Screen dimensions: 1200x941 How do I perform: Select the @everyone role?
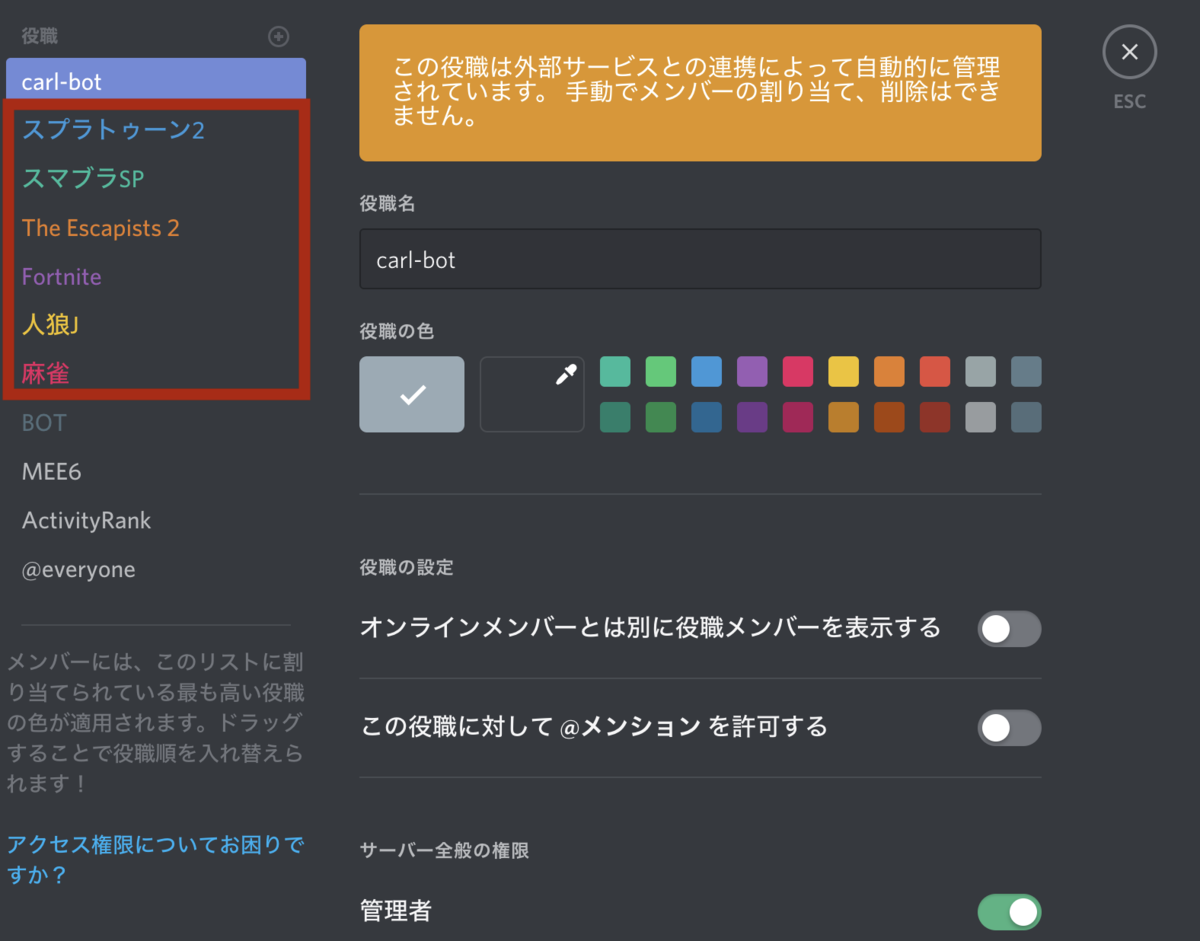[x=79, y=570]
